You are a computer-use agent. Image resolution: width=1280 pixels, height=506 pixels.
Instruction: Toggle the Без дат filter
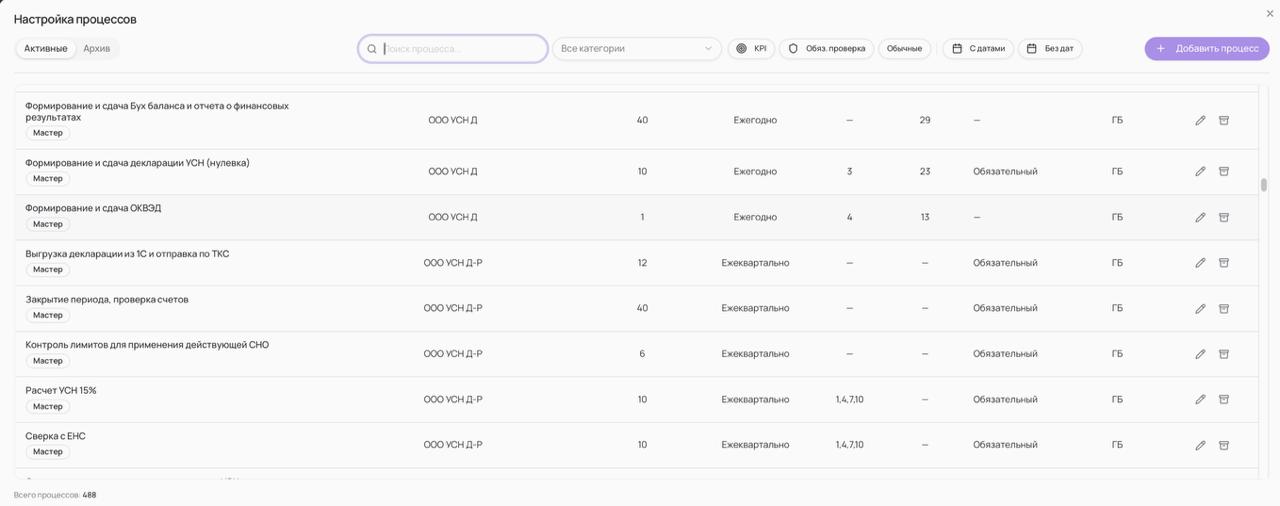coord(1050,48)
